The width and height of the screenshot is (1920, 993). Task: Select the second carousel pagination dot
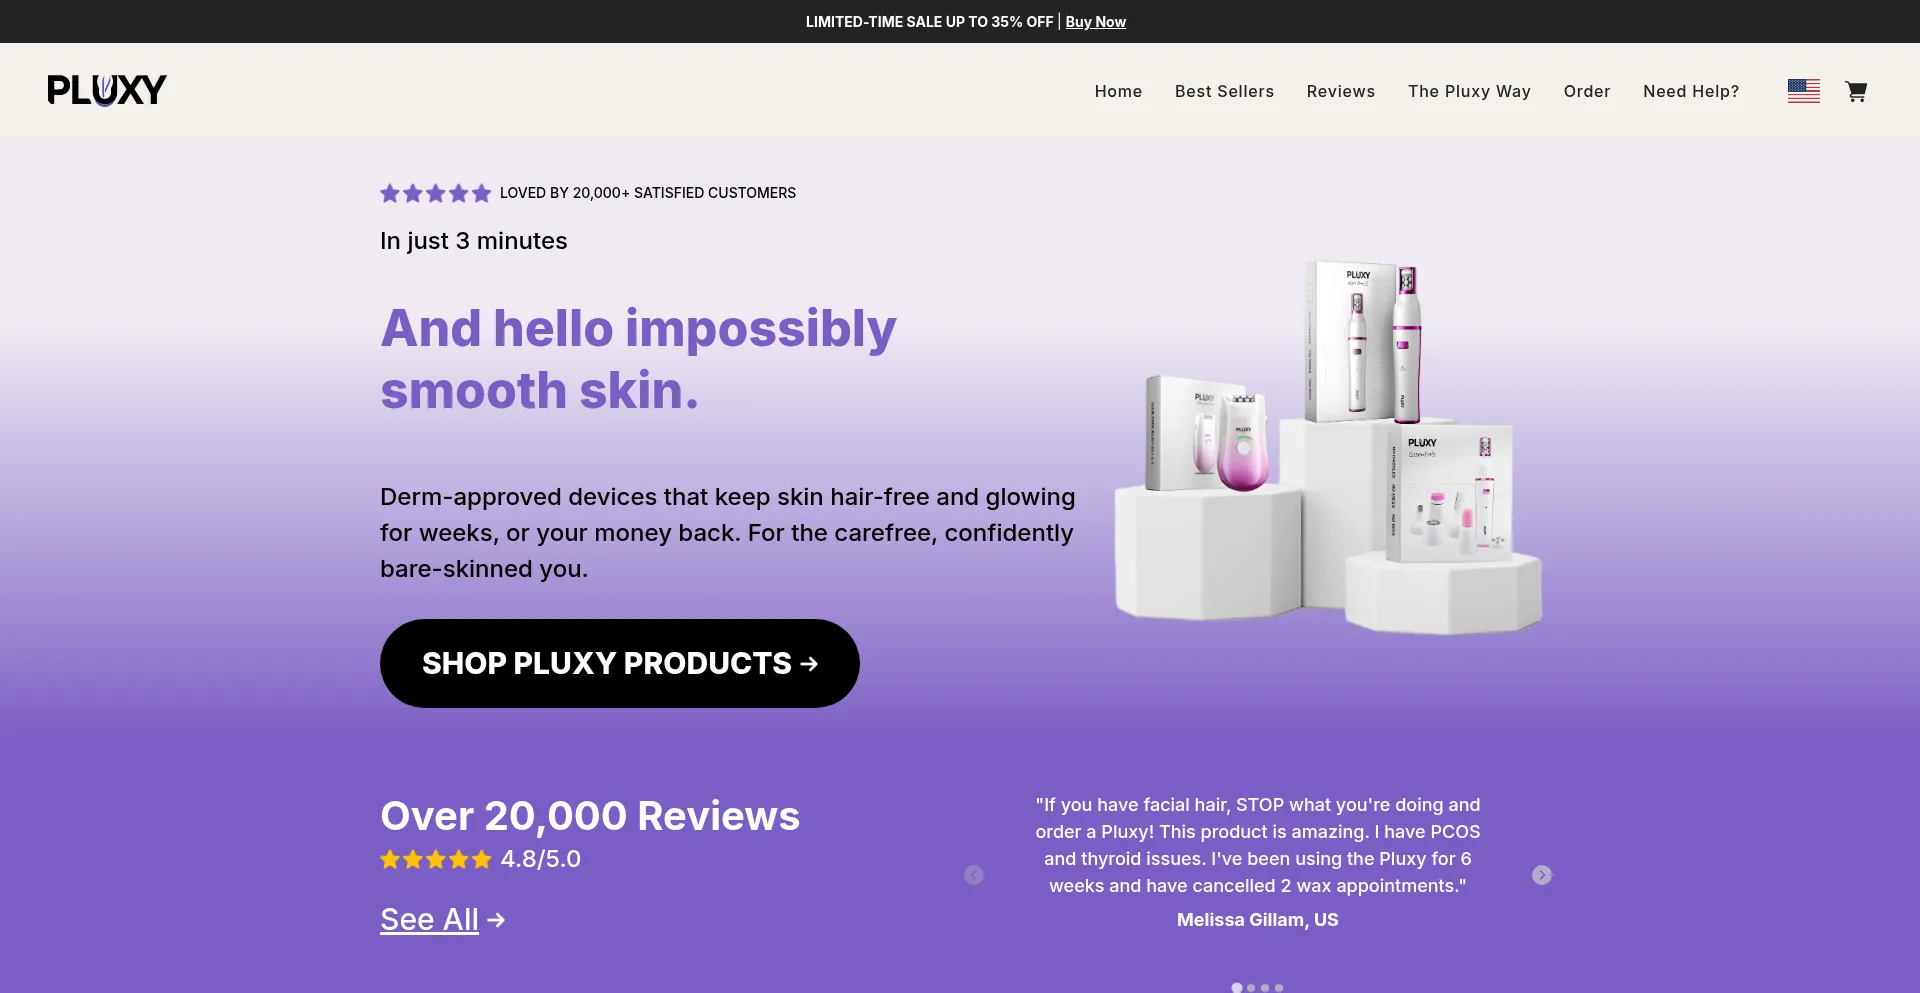[x=1251, y=987]
